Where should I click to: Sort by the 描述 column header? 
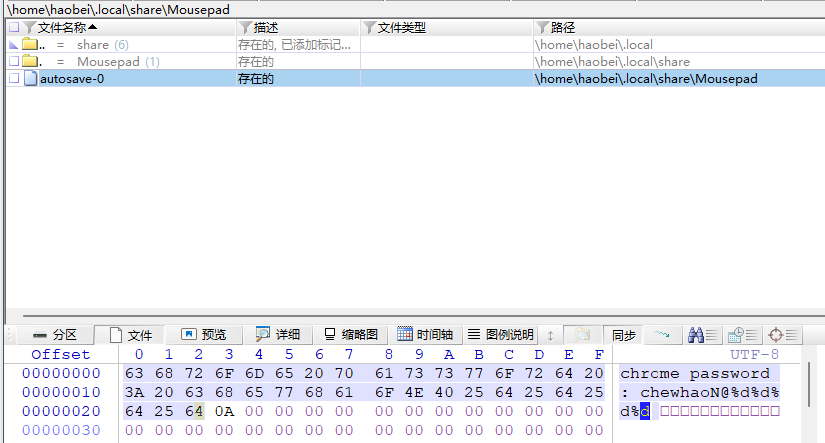[x=266, y=27]
